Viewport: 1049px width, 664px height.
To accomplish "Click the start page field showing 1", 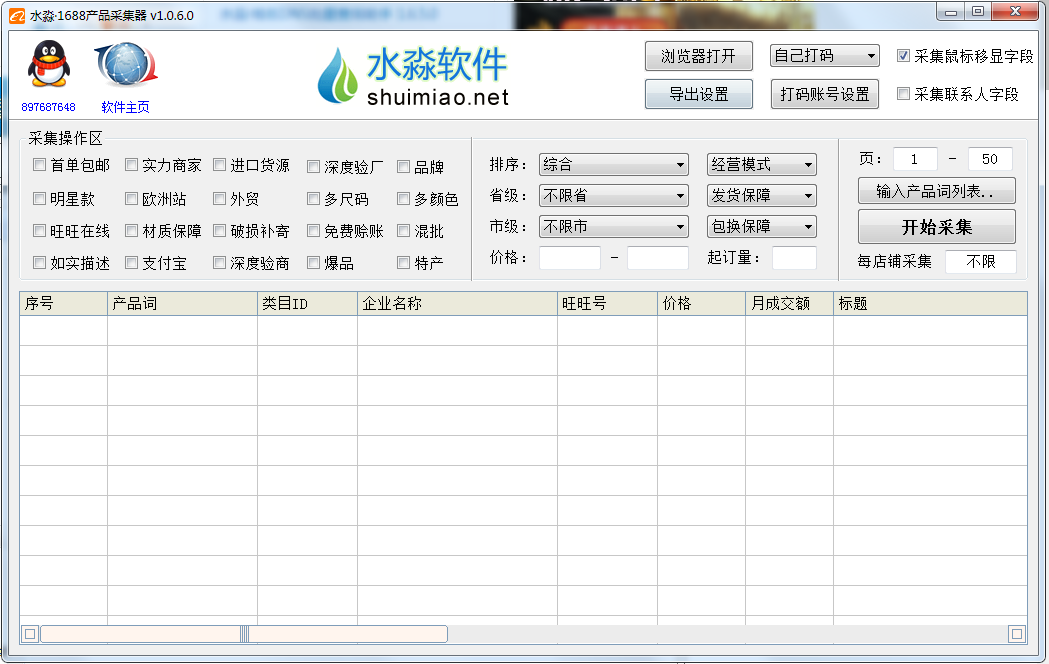I will click(x=915, y=159).
